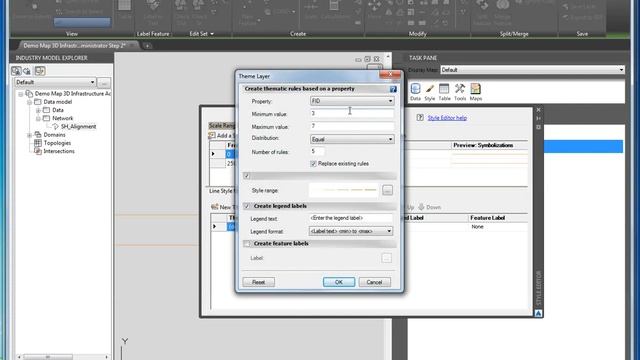This screenshot has width=640, height=360.
Task: Click second Industry Model Explorer toolbar icon
Action: pyautogui.click(x=27, y=71)
